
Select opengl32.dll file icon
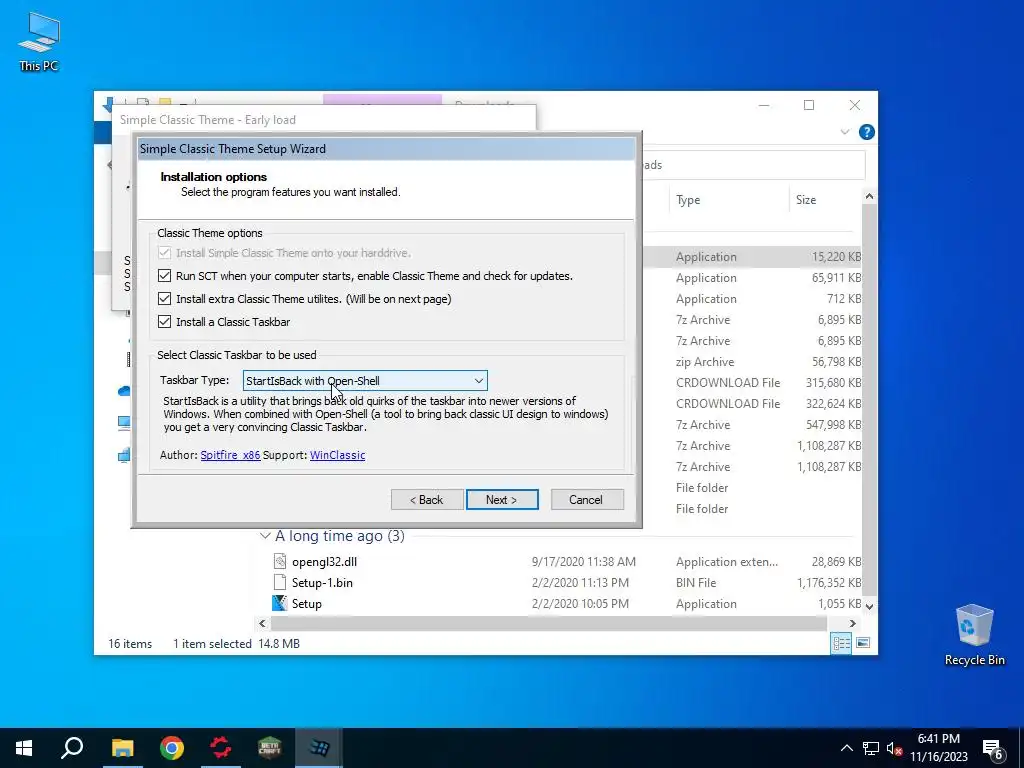coord(280,562)
